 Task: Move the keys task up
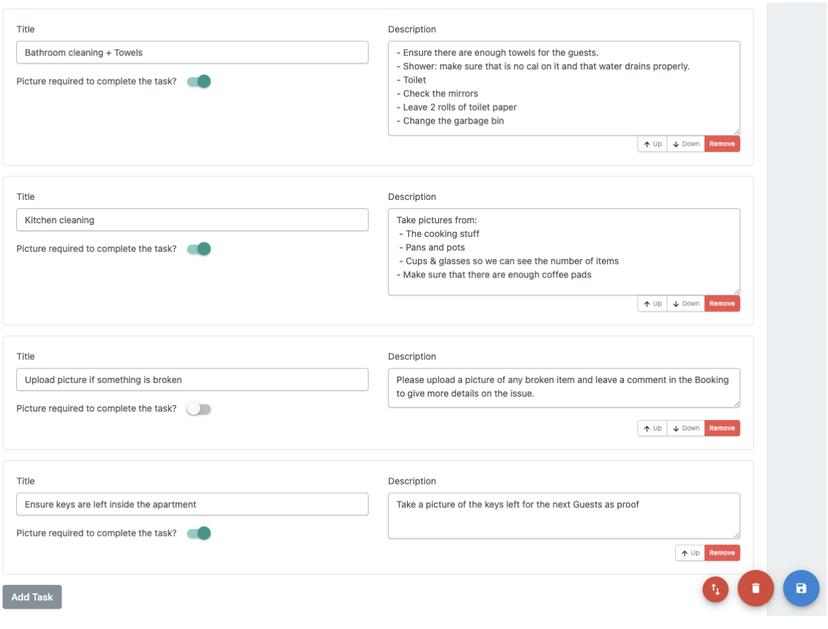[x=690, y=553]
